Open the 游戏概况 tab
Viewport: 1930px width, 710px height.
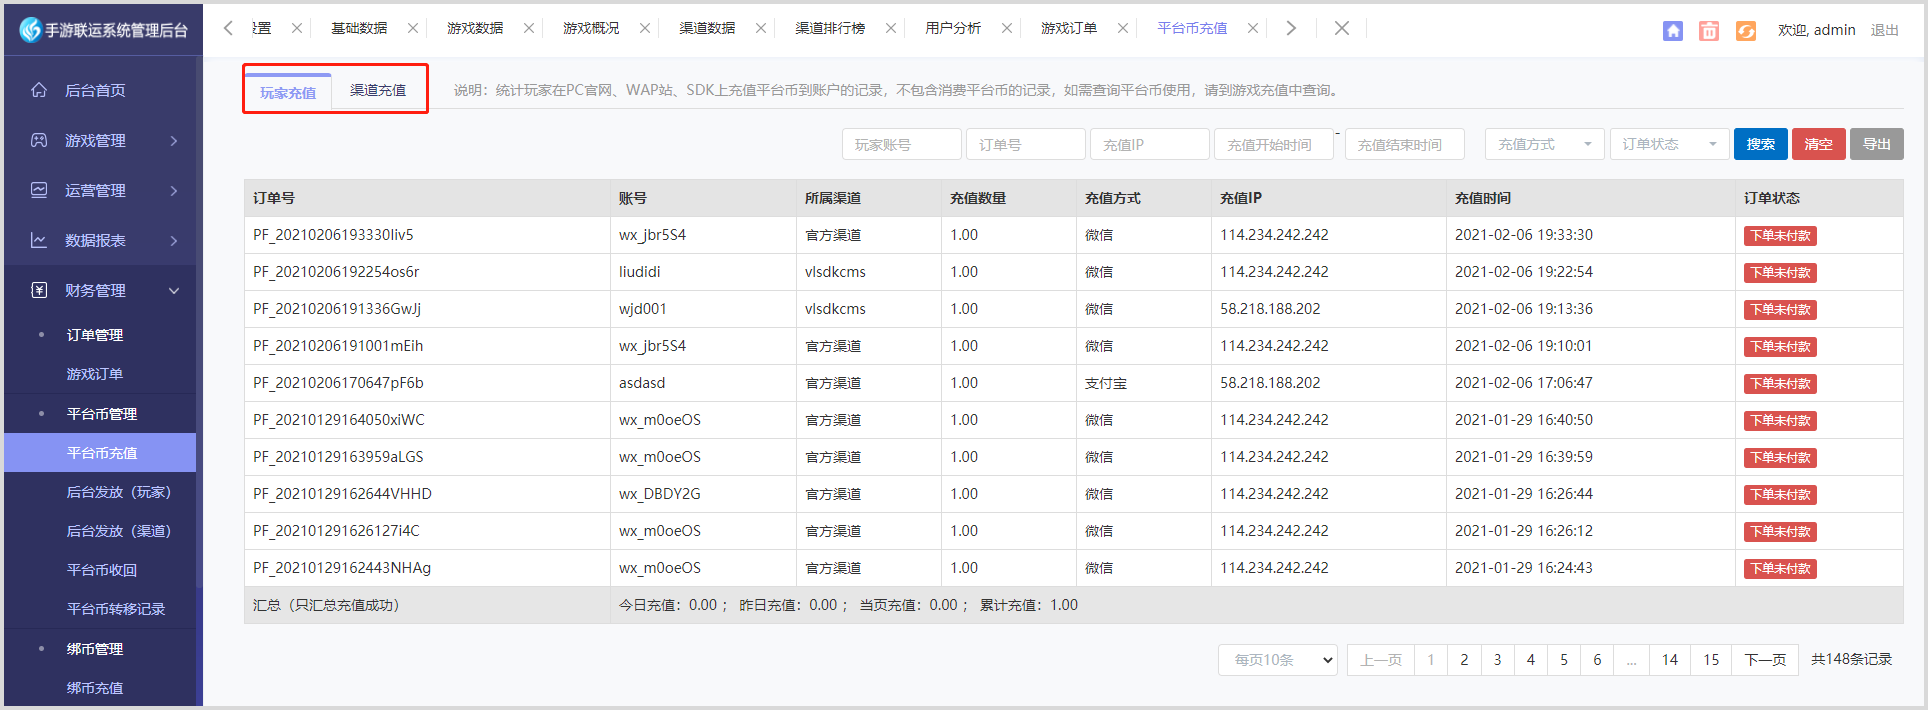[591, 28]
